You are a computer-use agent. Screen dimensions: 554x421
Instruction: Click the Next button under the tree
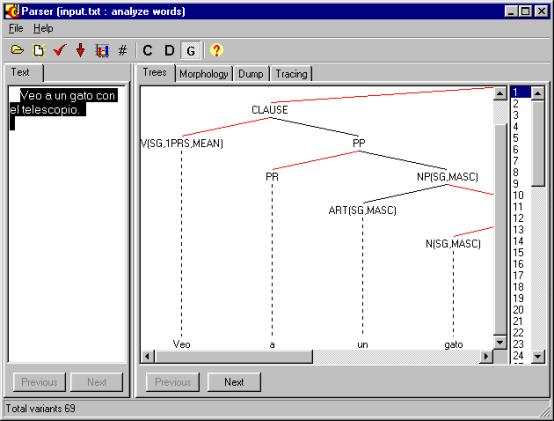[x=234, y=382]
